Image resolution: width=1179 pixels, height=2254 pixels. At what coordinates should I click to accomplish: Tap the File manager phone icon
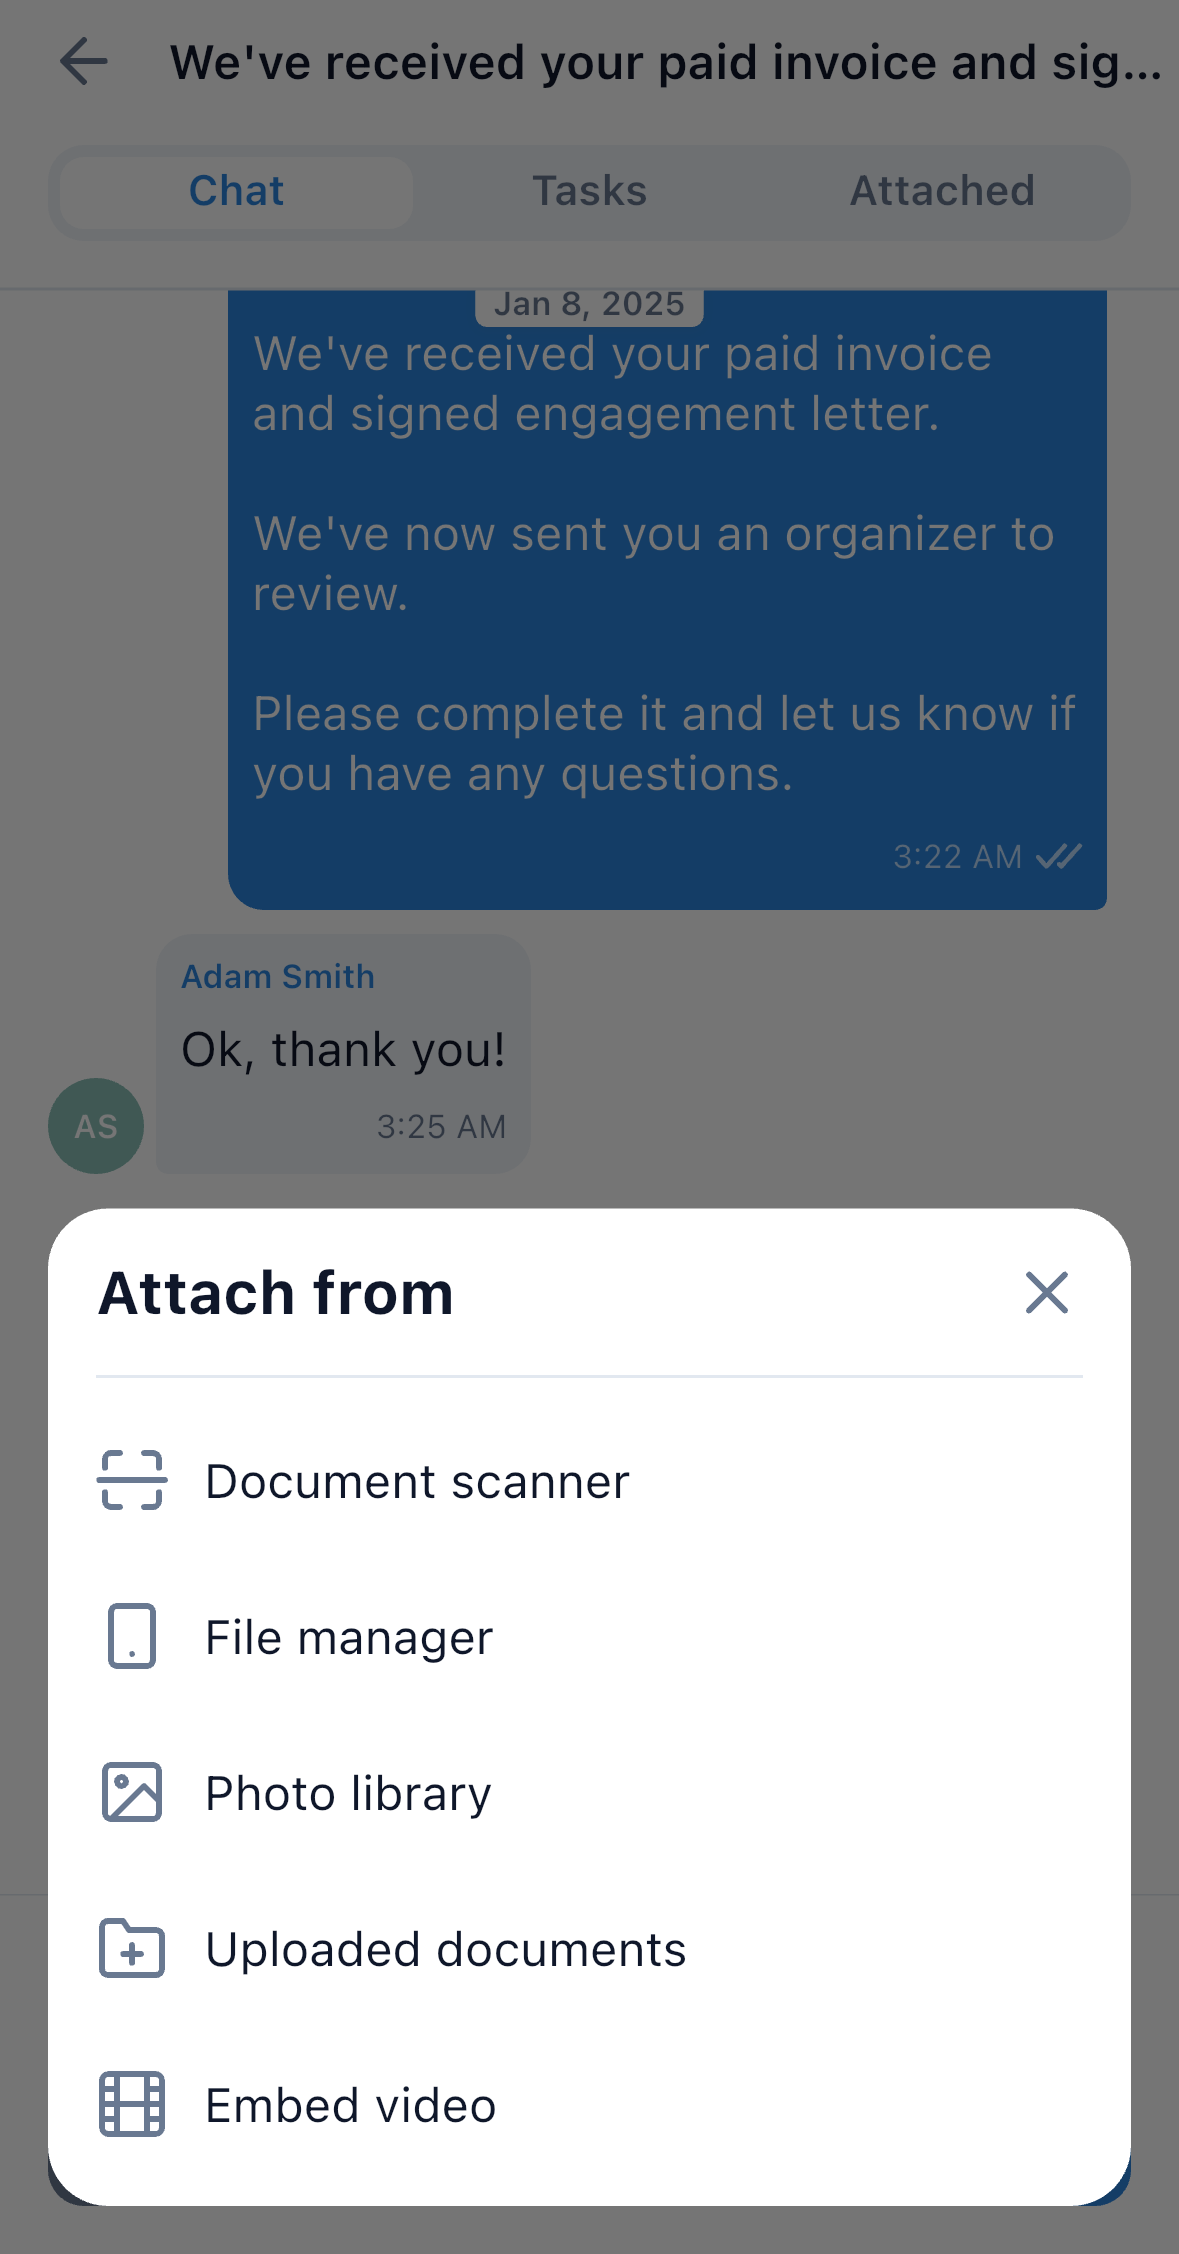132,1636
